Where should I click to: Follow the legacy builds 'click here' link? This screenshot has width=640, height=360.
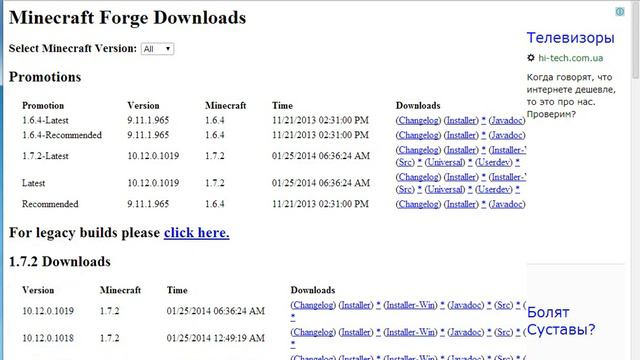[x=196, y=233]
